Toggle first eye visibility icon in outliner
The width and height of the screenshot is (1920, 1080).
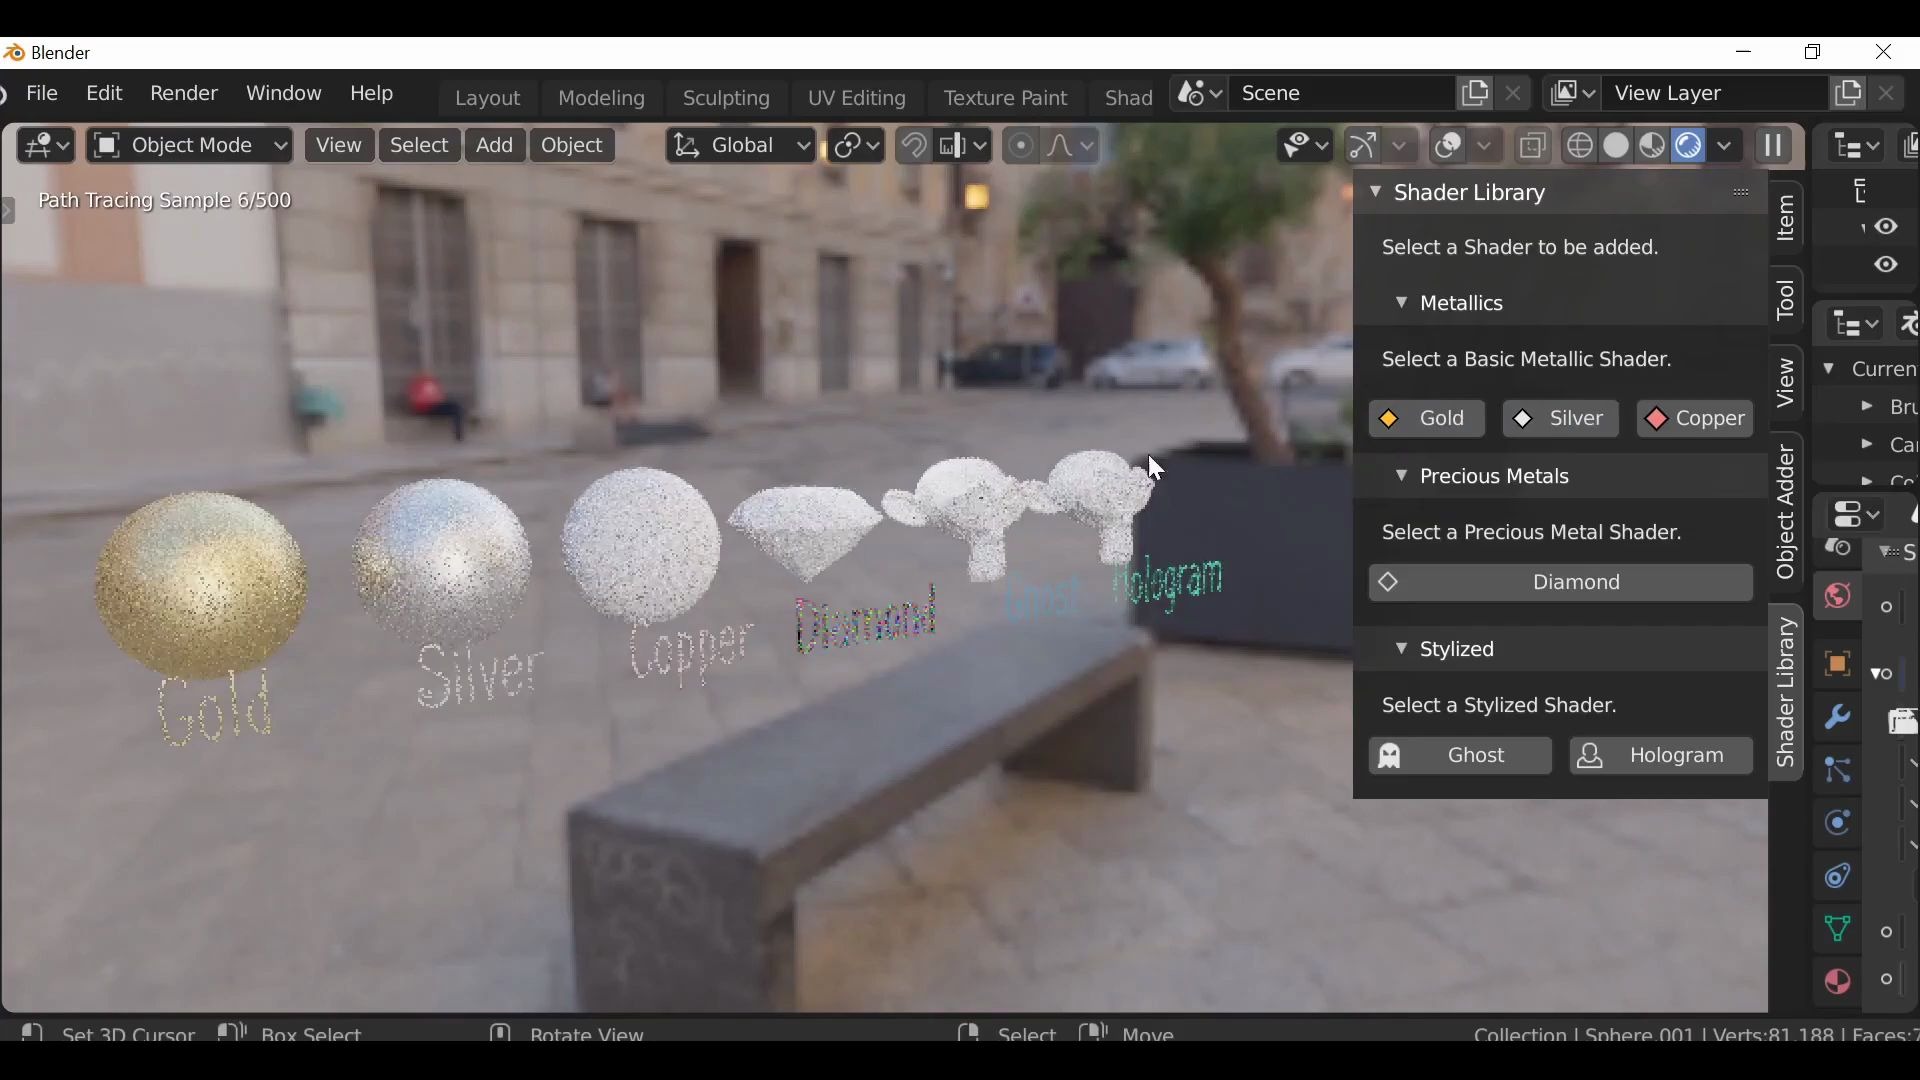tap(1887, 228)
